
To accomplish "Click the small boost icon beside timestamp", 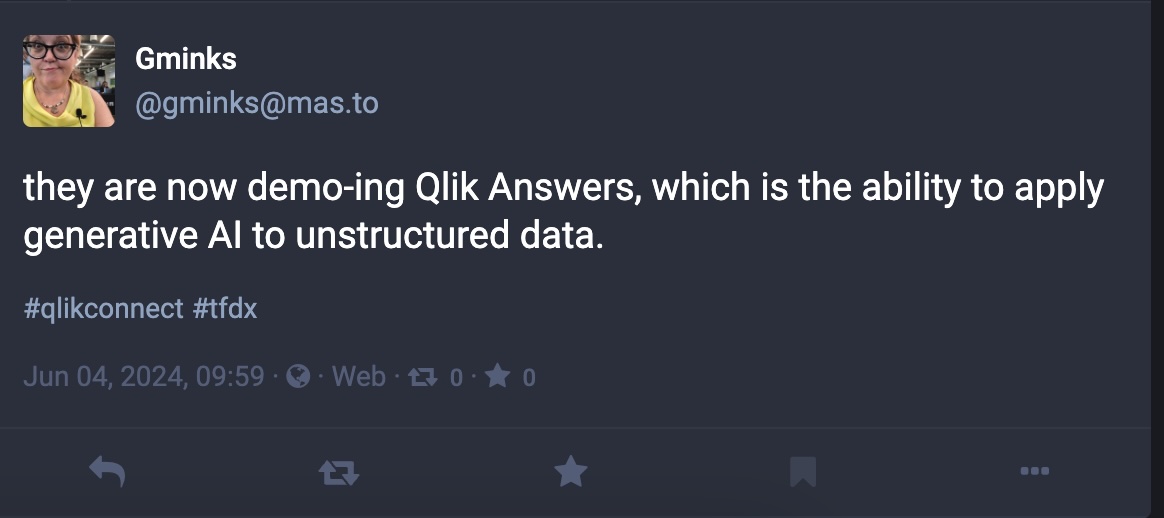I will tap(423, 378).
